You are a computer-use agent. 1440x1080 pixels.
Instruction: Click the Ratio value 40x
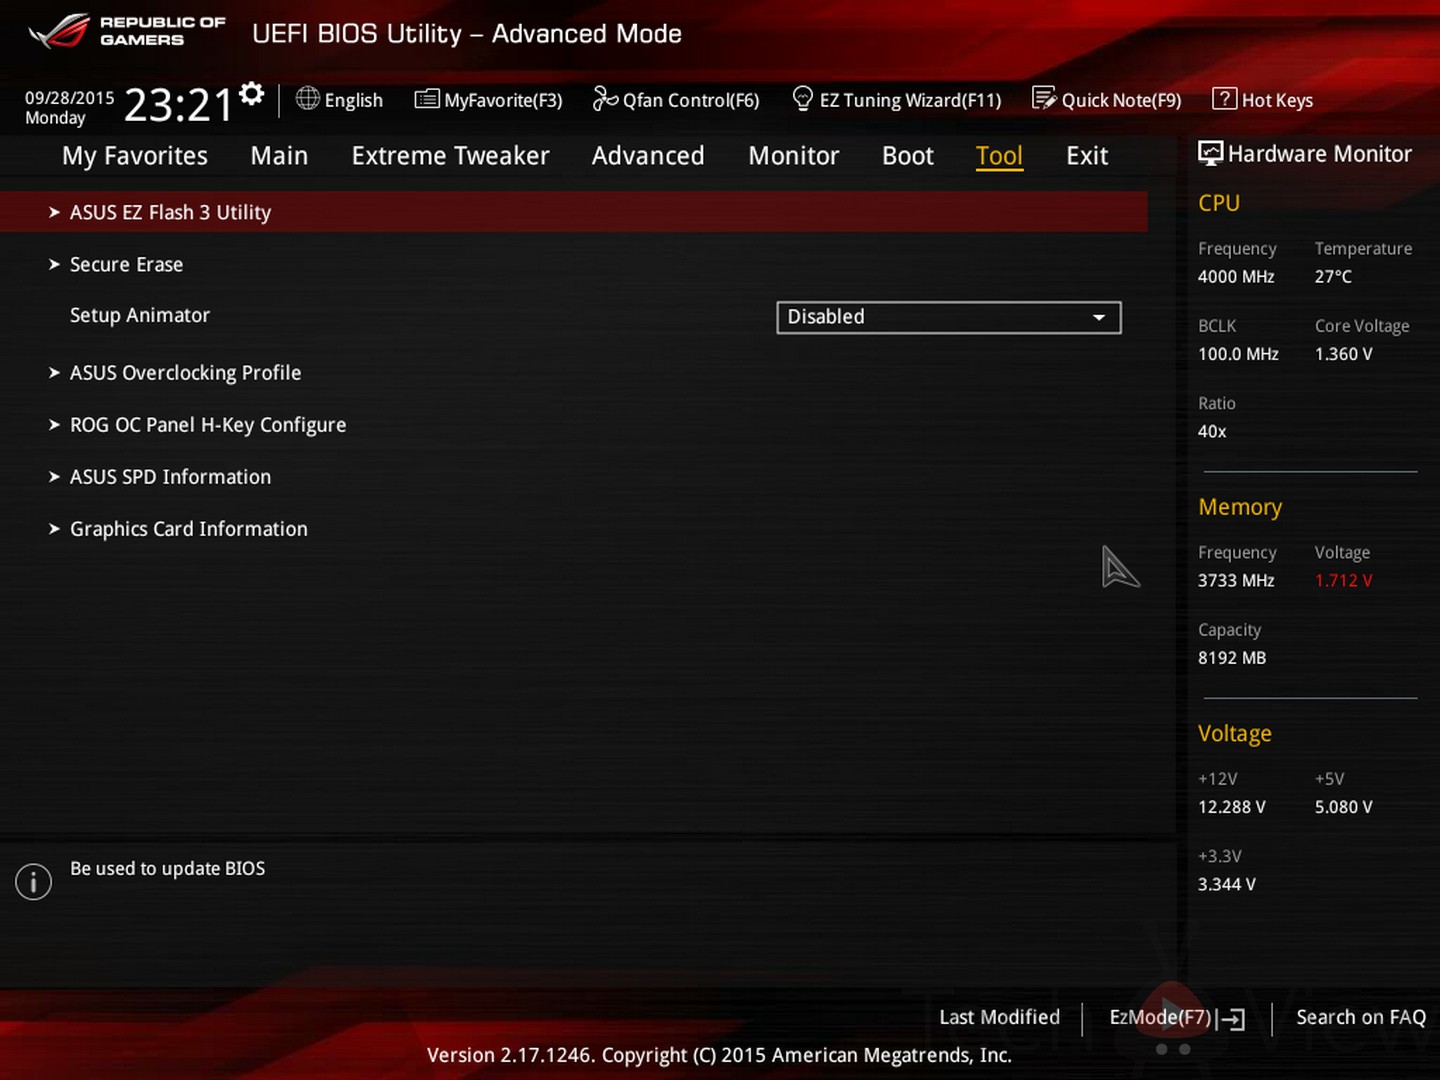pos(1212,431)
